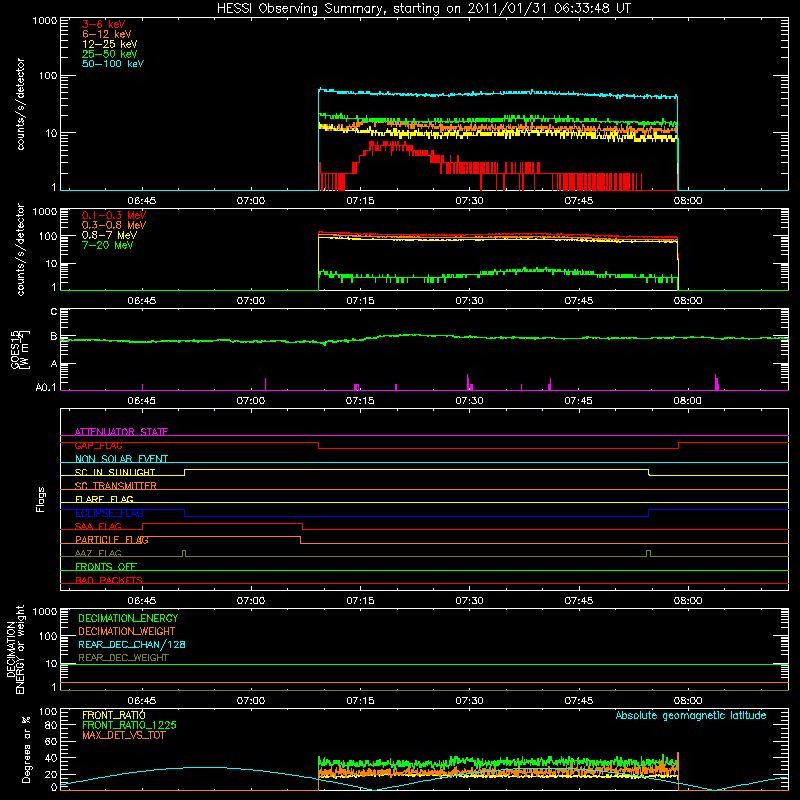The width and height of the screenshot is (800, 800).
Task: Click the Absolute geomagnetic latitude label
Action: point(691,715)
